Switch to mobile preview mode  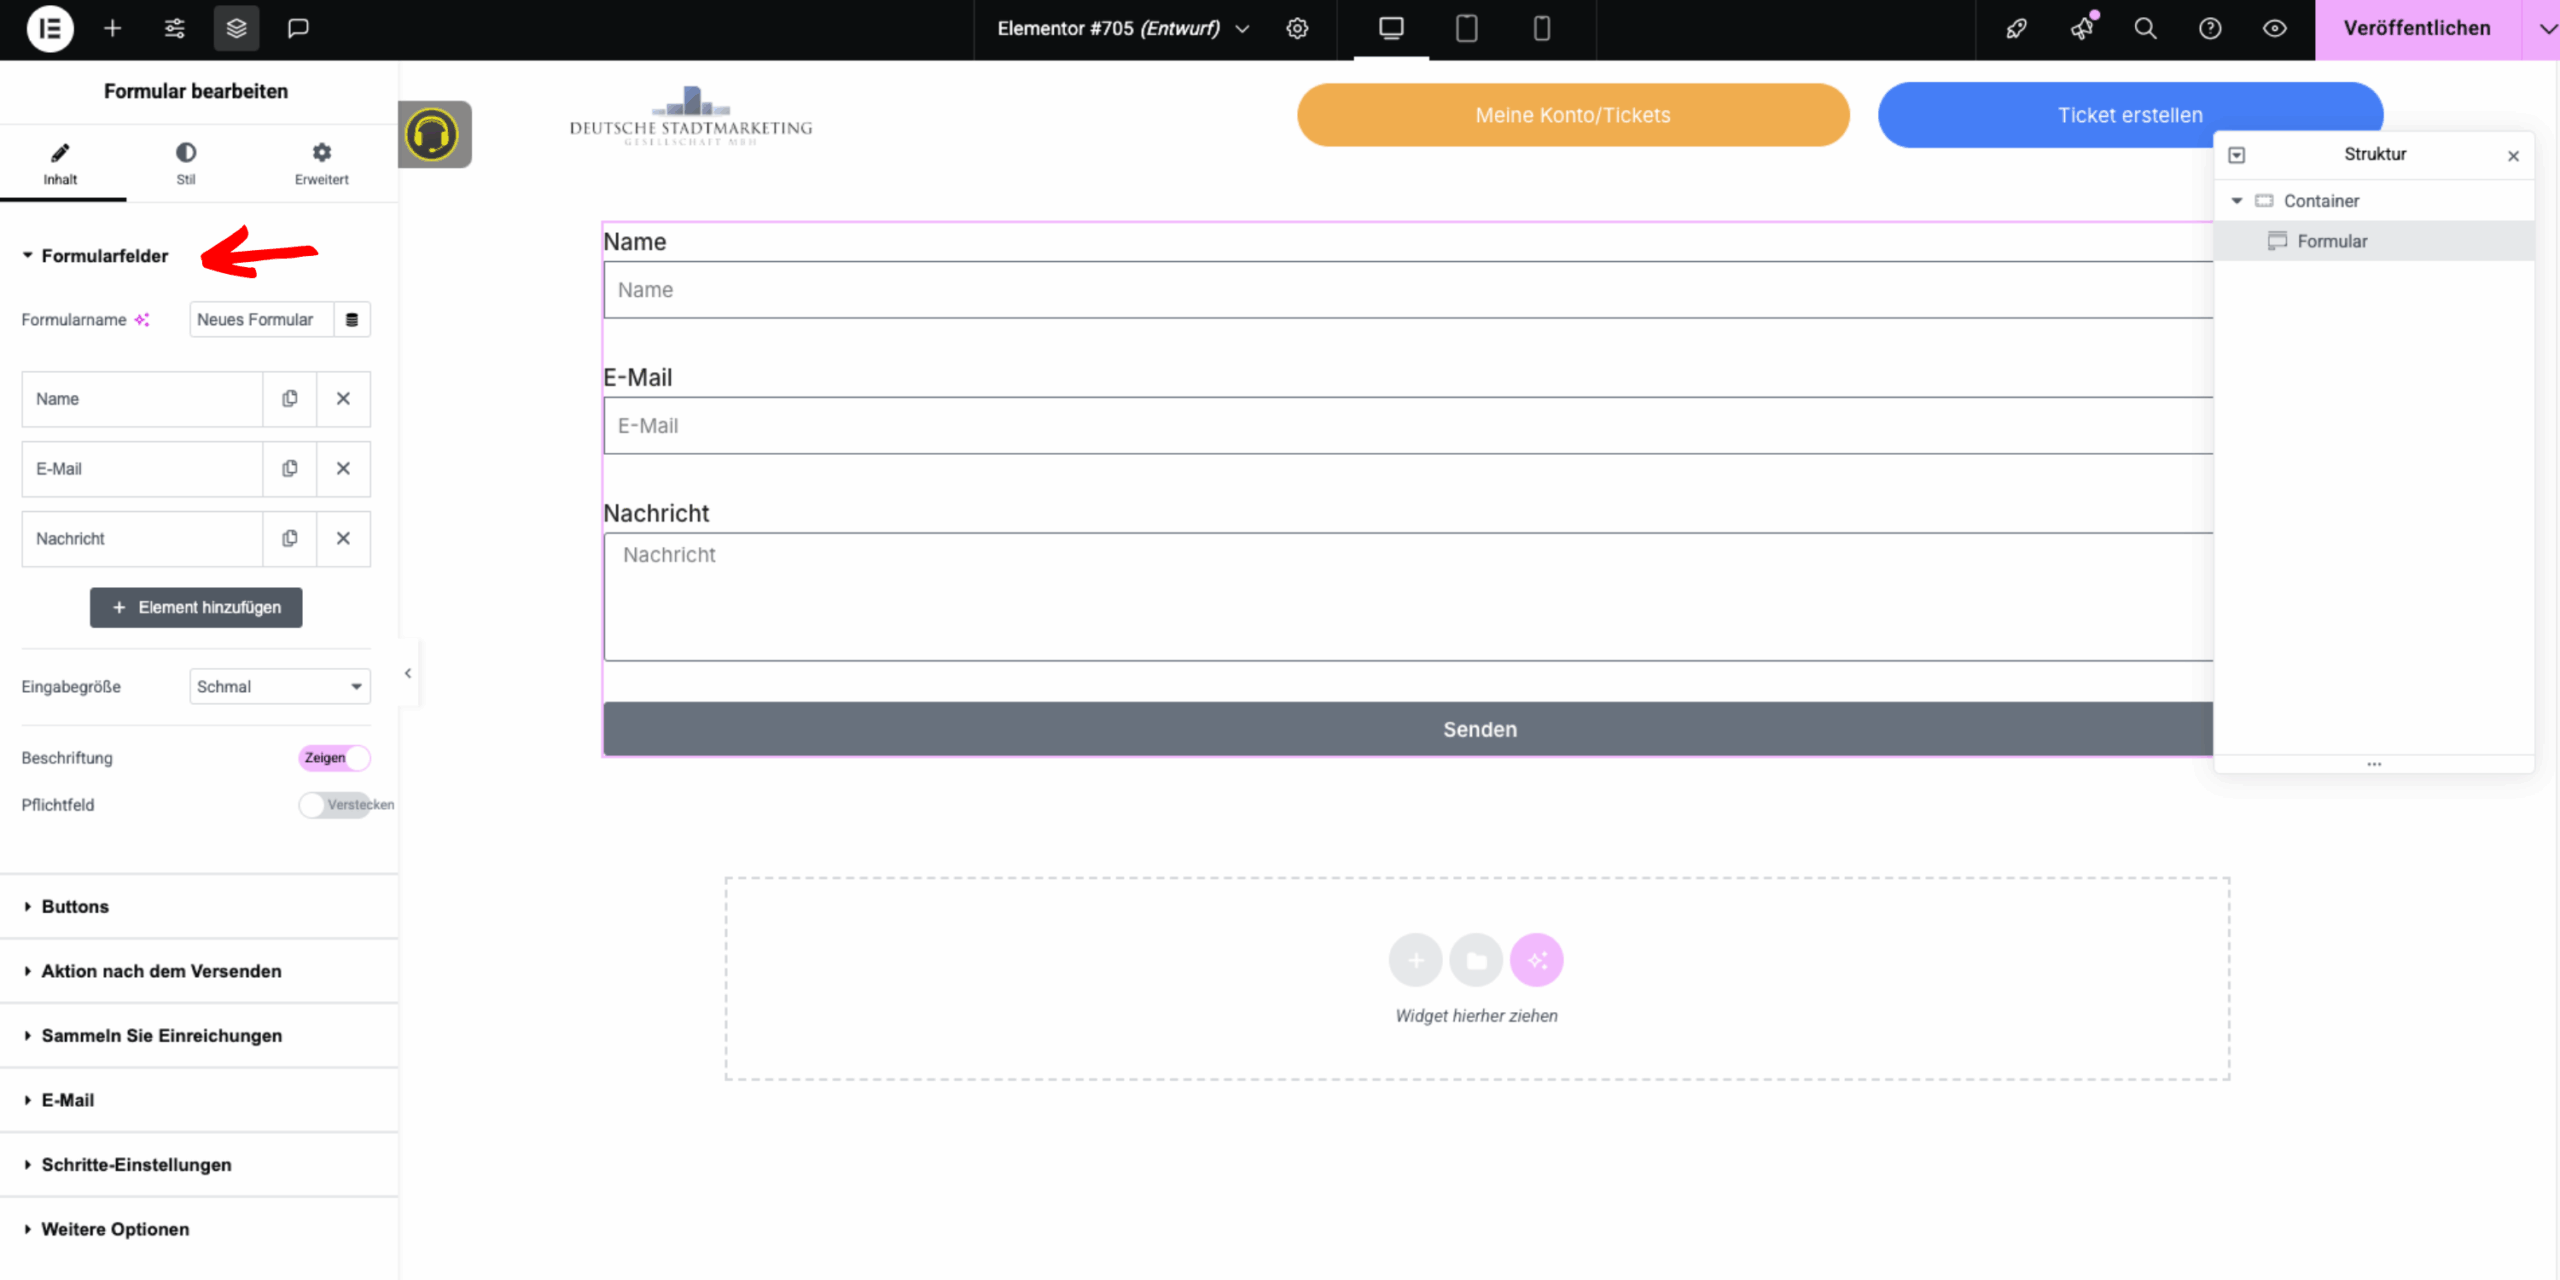pos(1541,28)
